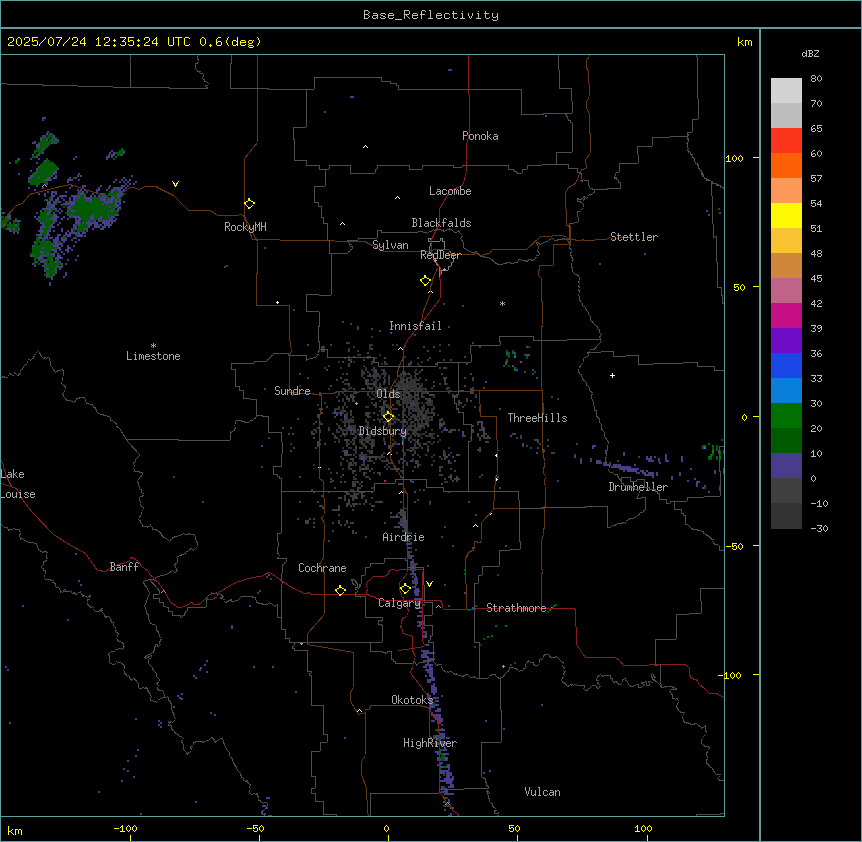
Task: Click the Banff label
Action: [x=124, y=567]
